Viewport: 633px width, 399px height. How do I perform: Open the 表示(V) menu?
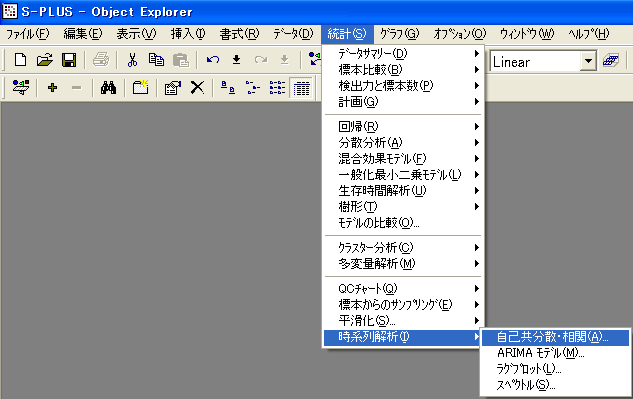136,34
